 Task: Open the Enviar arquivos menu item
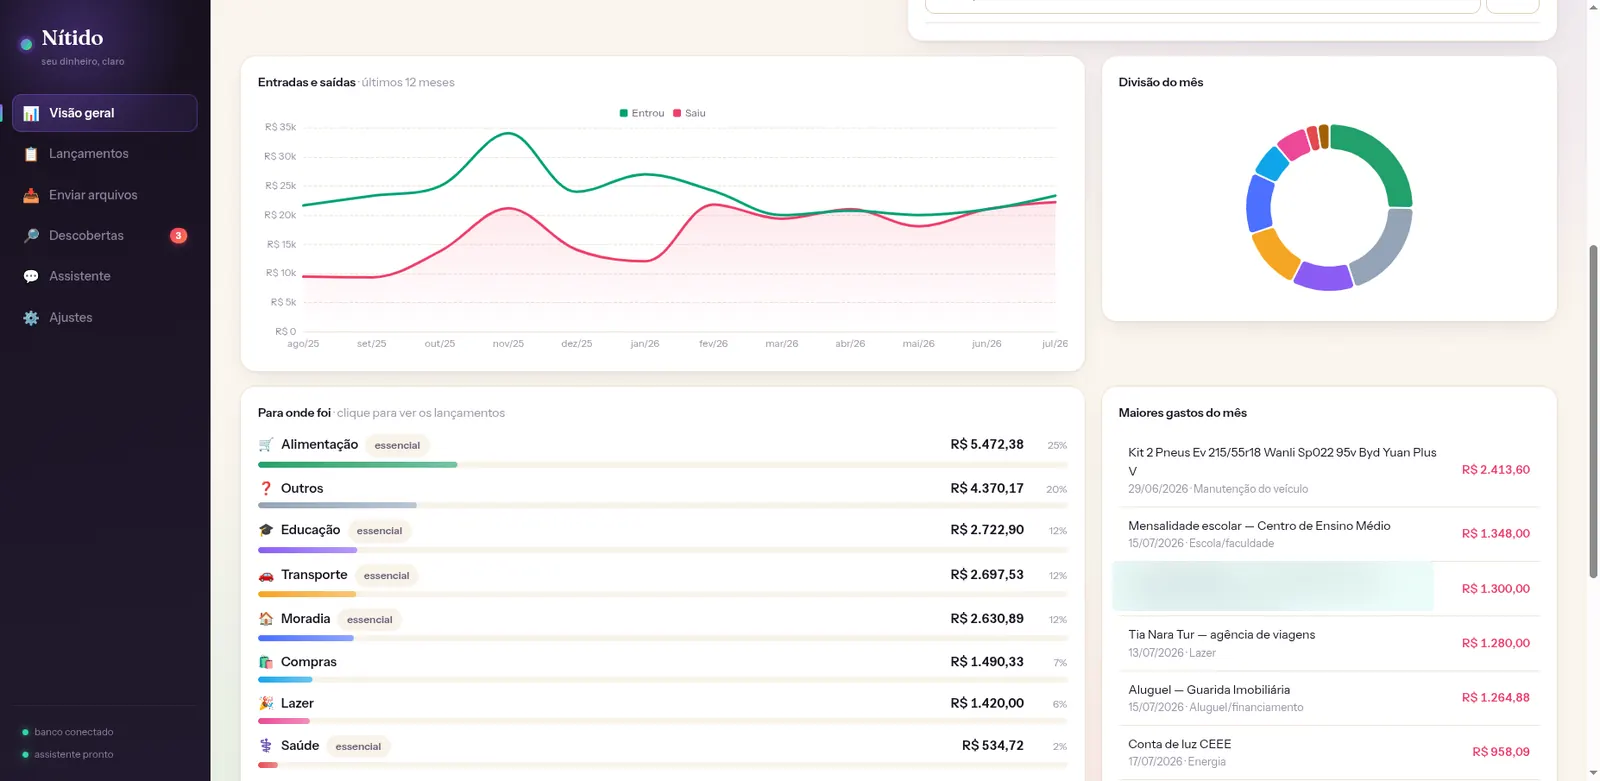[104, 195]
